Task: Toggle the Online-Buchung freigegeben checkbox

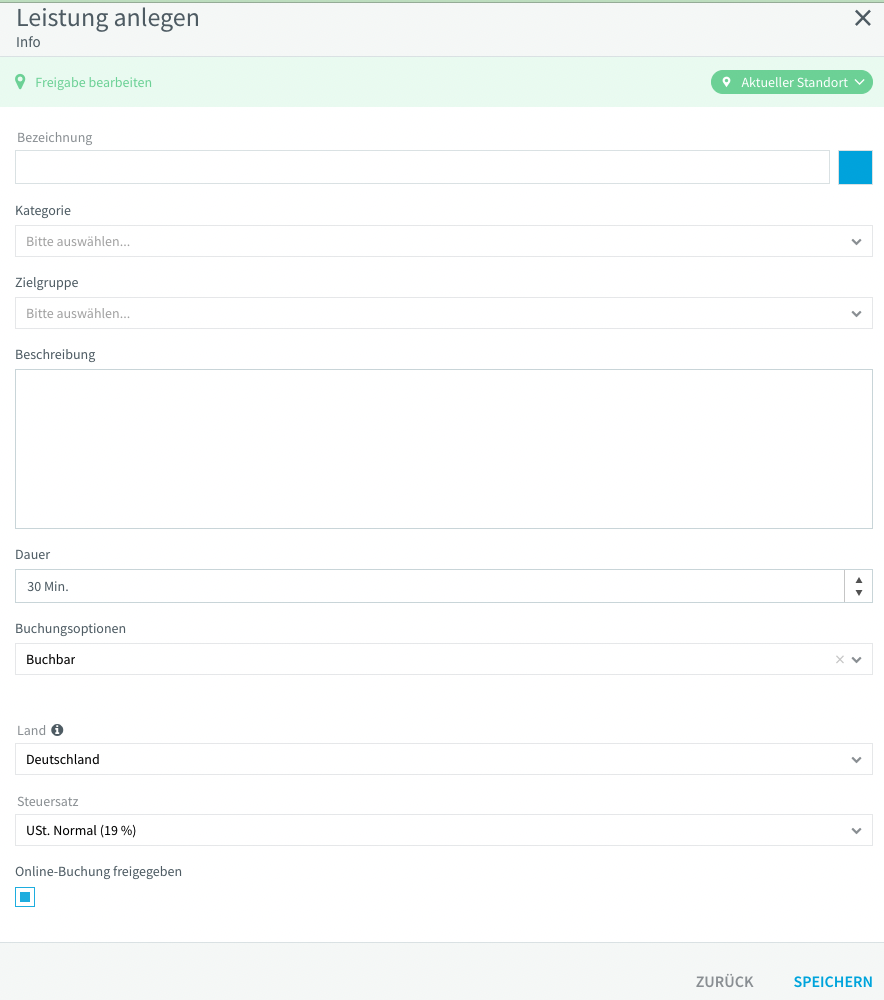Action: coord(25,897)
